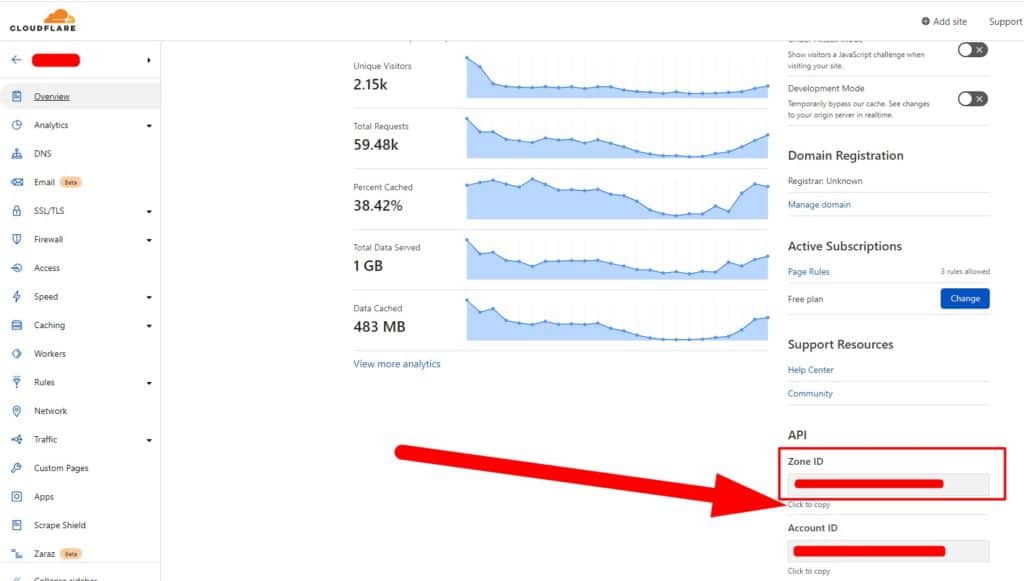Expand the Rules submenu arrow
The image size is (1024, 581).
[x=149, y=383]
